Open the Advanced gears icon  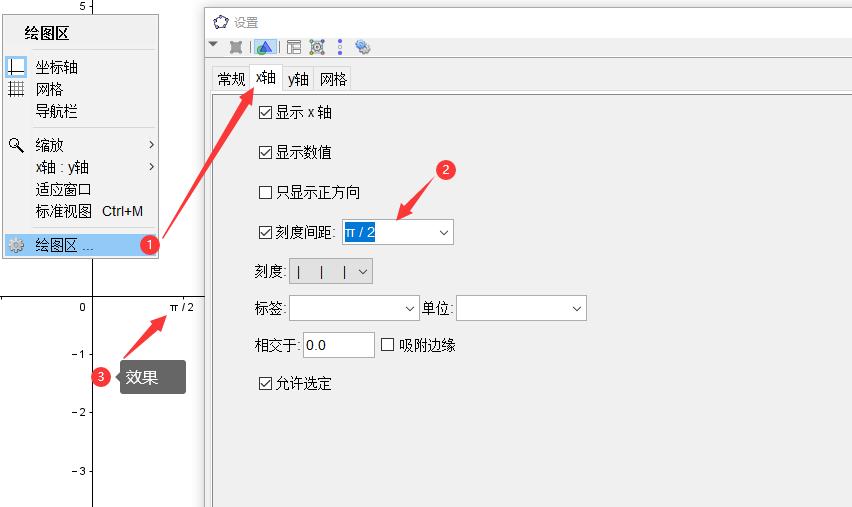coord(362,47)
